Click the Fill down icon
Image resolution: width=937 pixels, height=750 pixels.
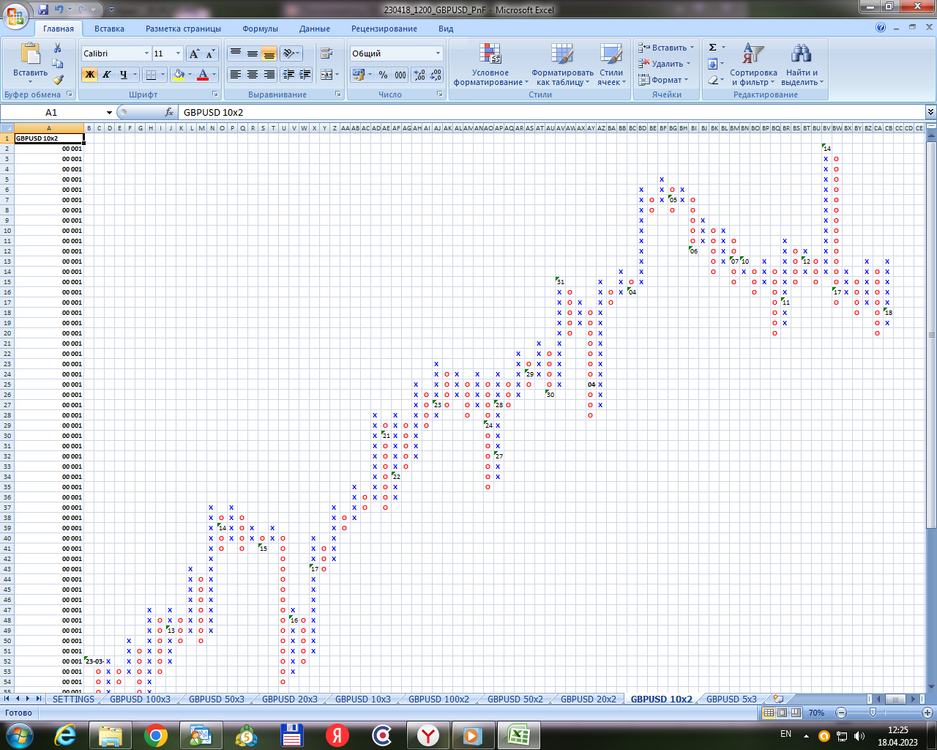click(712, 63)
